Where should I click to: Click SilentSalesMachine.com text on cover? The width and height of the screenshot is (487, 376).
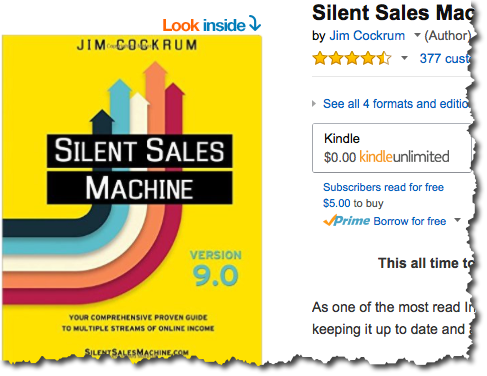(x=137, y=352)
